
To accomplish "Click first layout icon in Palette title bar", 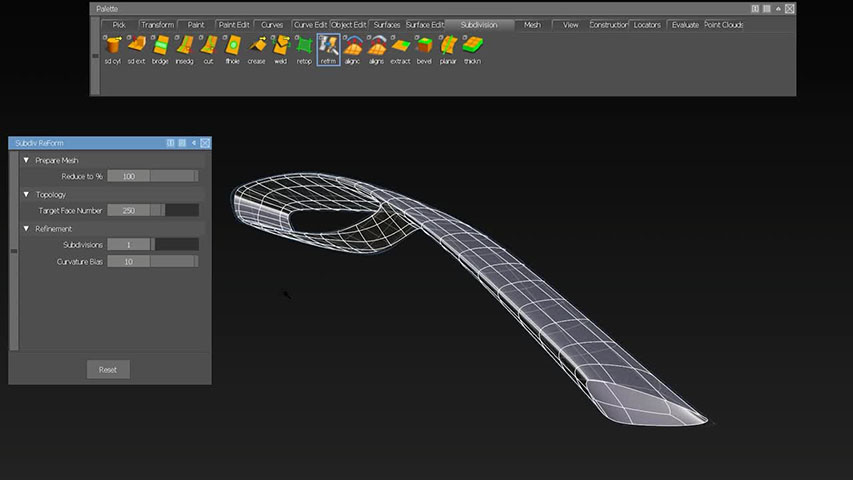I will 755,9.
